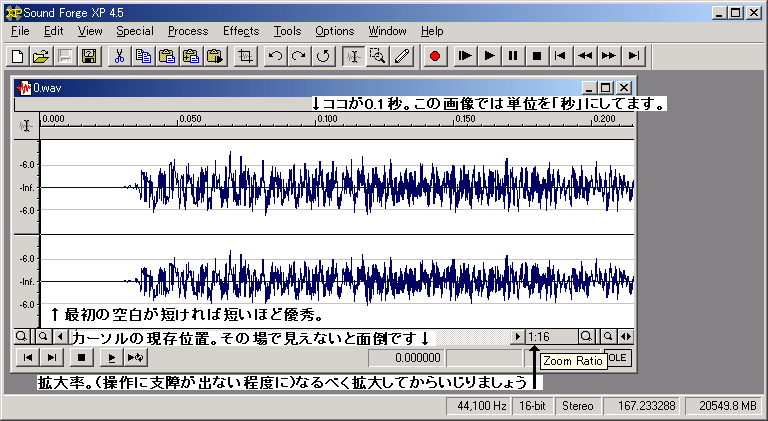Screen dimensions: 768x421
Task: Select the Pencil tool in the toolbar
Action: point(402,56)
